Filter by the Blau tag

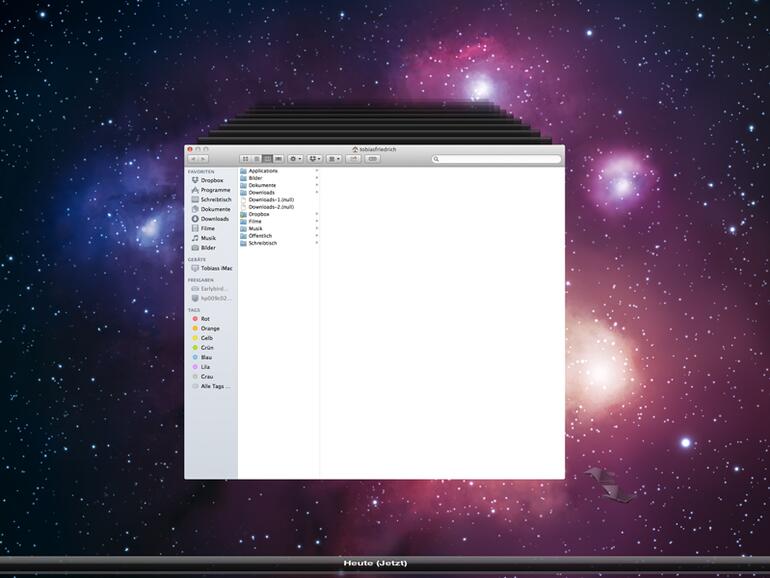[211, 358]
